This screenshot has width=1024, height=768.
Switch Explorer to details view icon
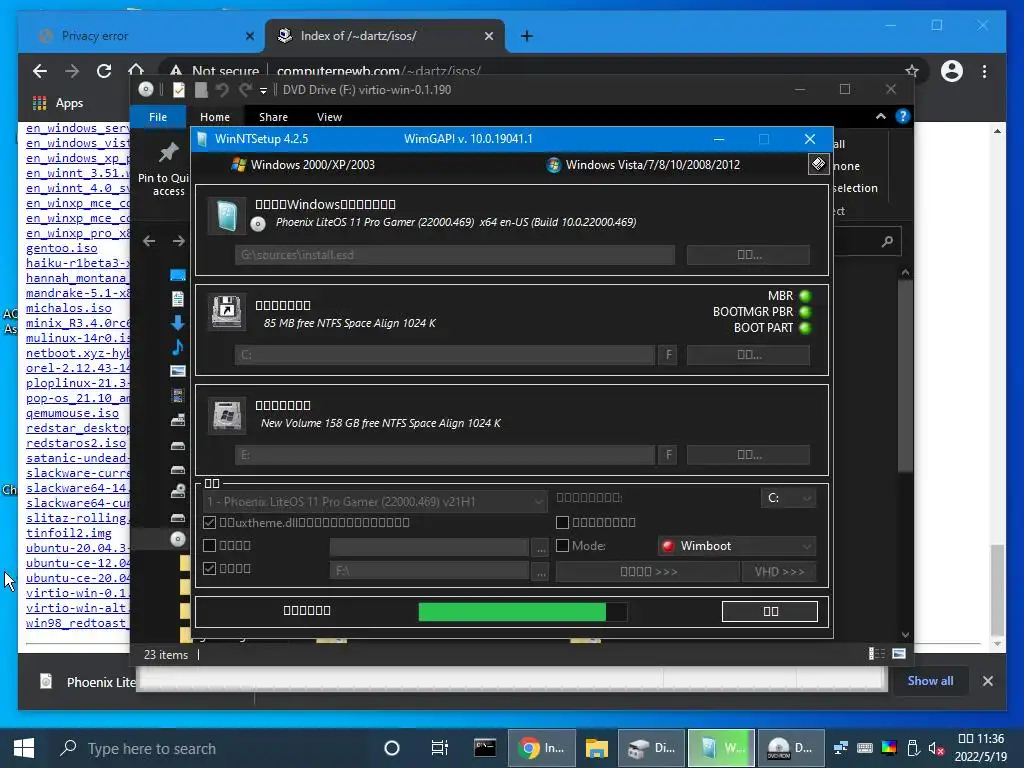point(876,654)
